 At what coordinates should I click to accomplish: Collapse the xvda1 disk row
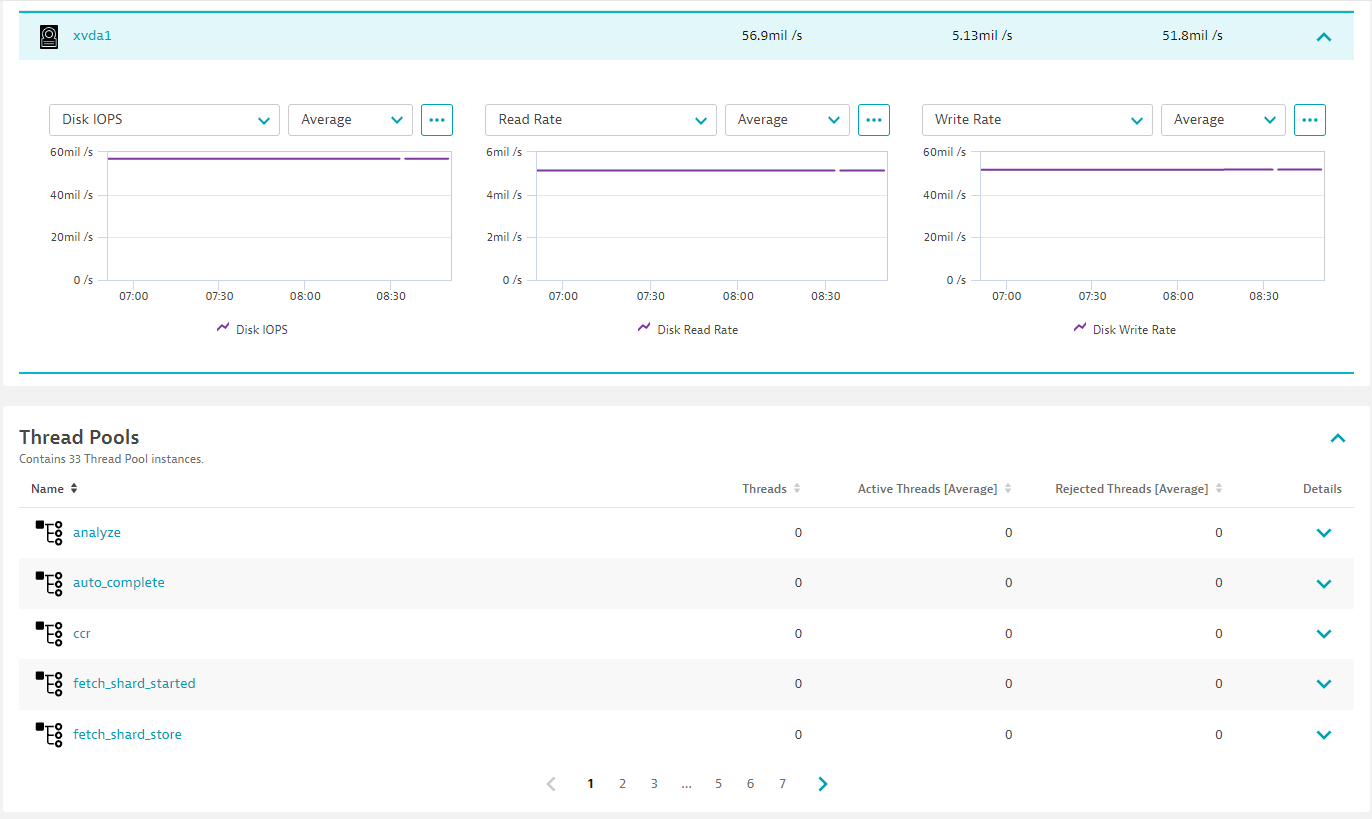click(x=1324, y=37)
